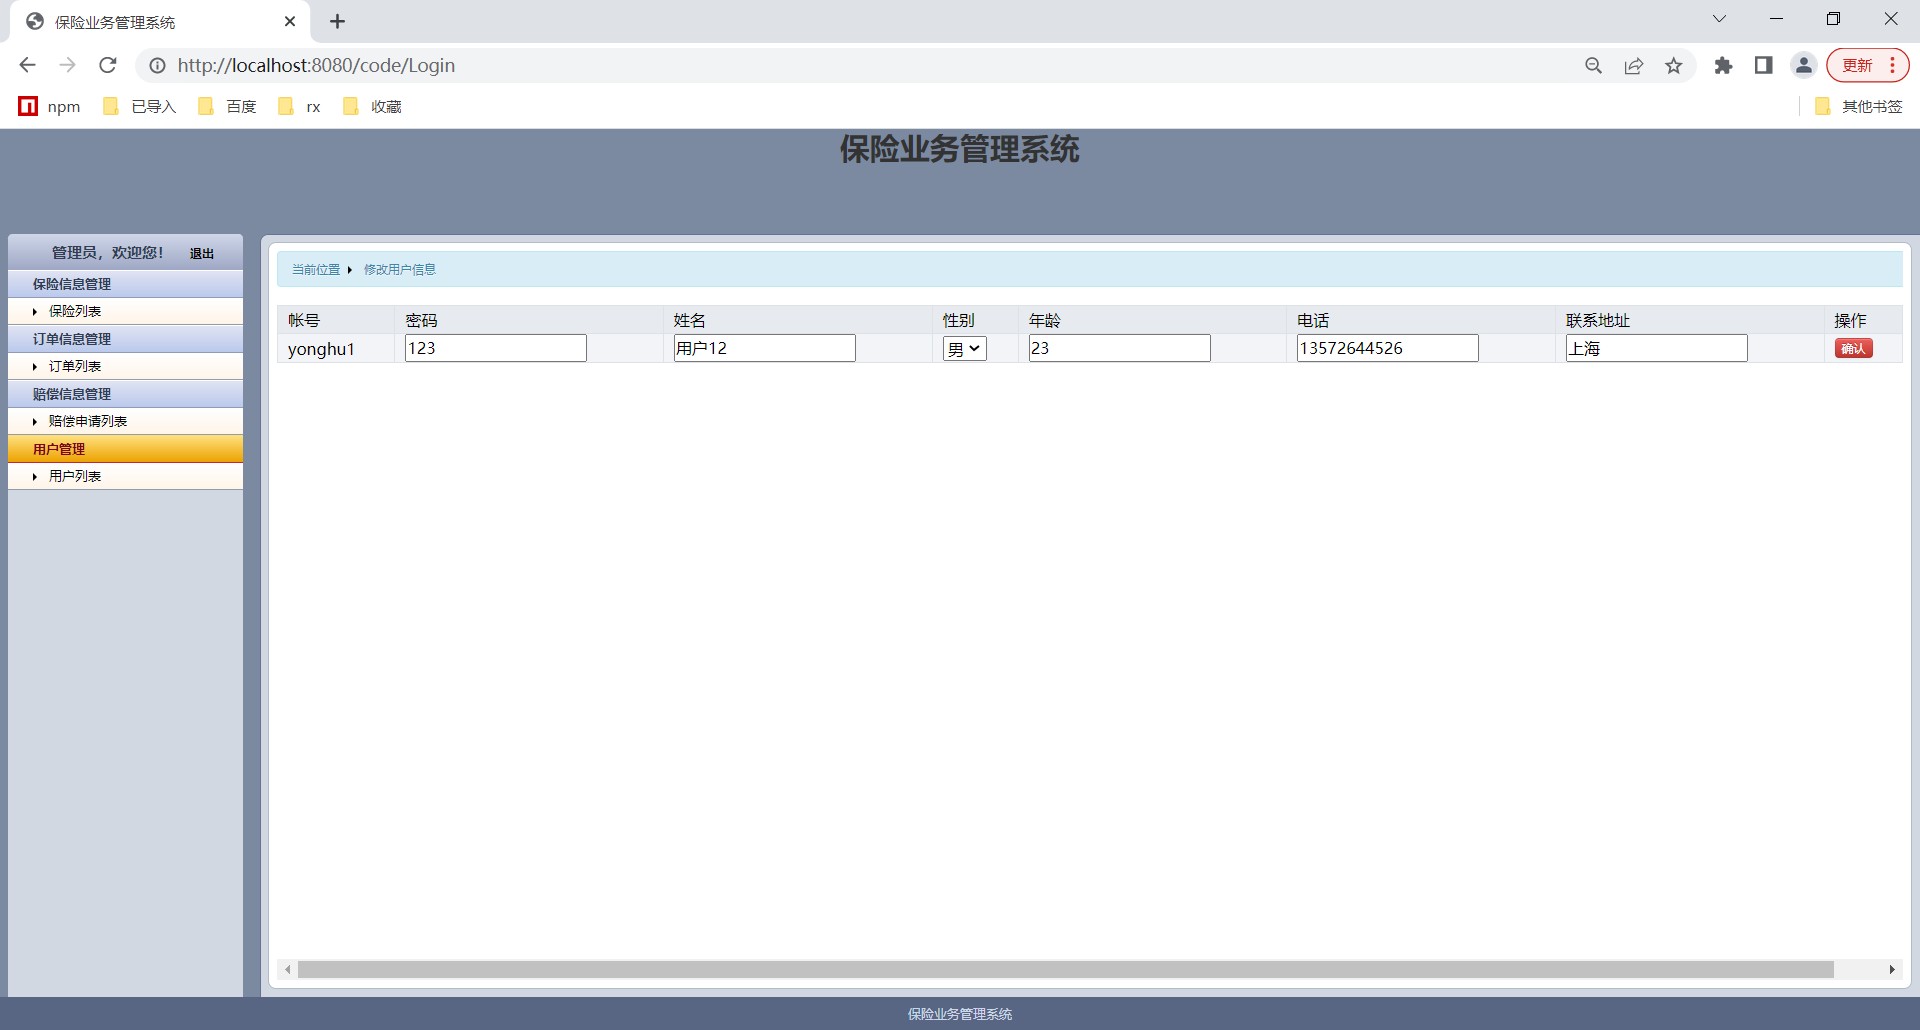Click the browser reload page icon

tap(108, 65)
